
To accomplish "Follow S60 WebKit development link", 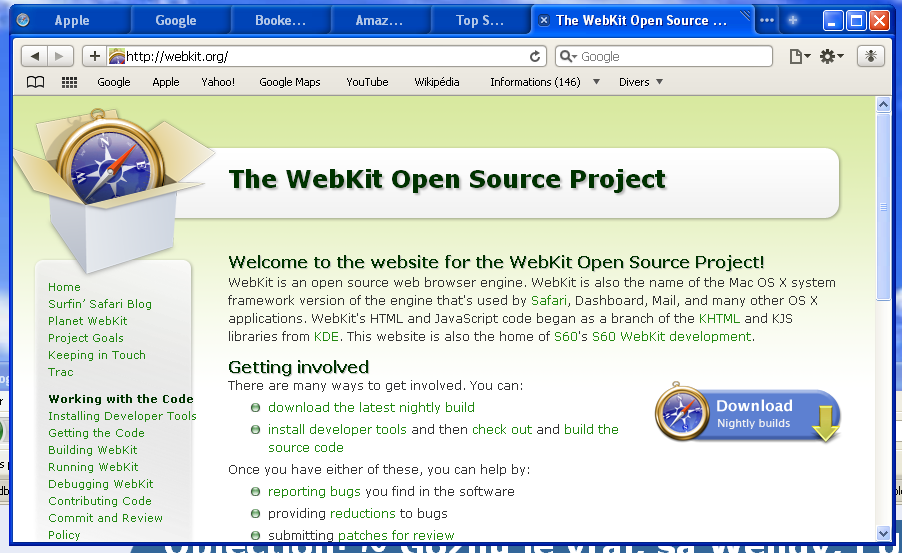I will pyautogui.click(x=671, y=337).
